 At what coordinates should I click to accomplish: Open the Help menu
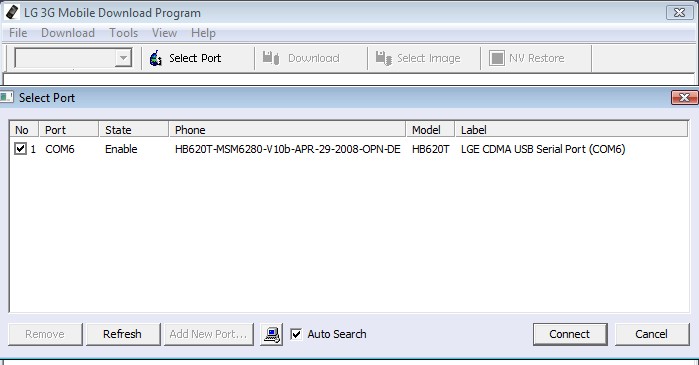[x=203, y=33]
